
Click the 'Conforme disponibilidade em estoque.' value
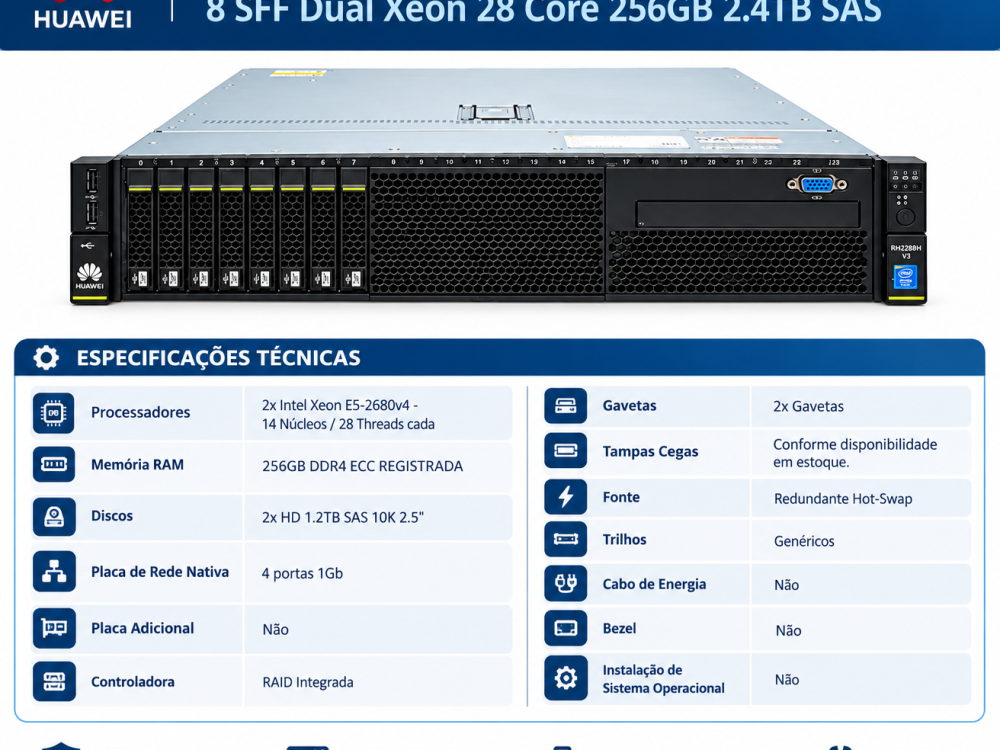[855, 453]
